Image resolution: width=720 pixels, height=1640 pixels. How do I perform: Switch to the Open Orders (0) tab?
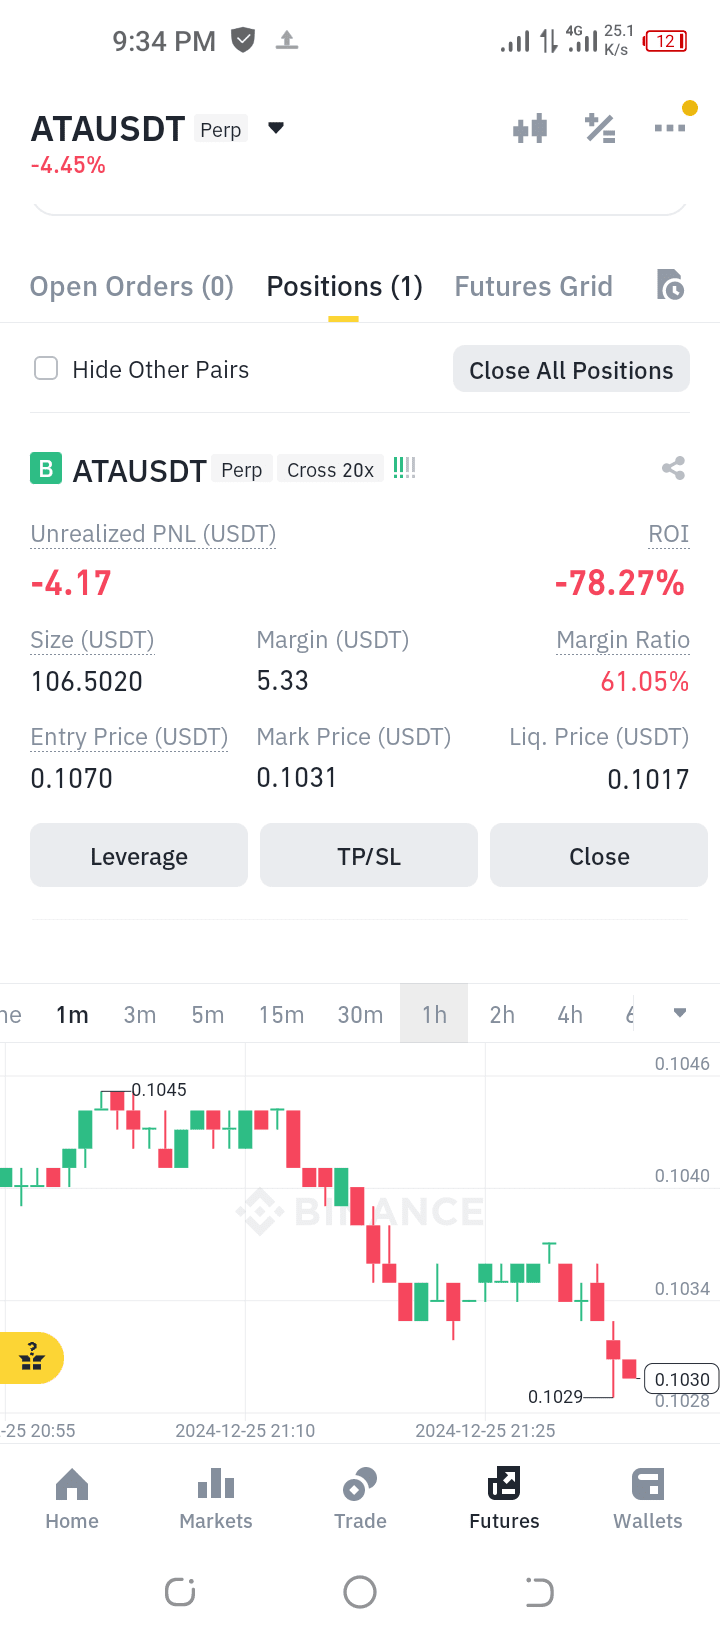coord(132,287)
